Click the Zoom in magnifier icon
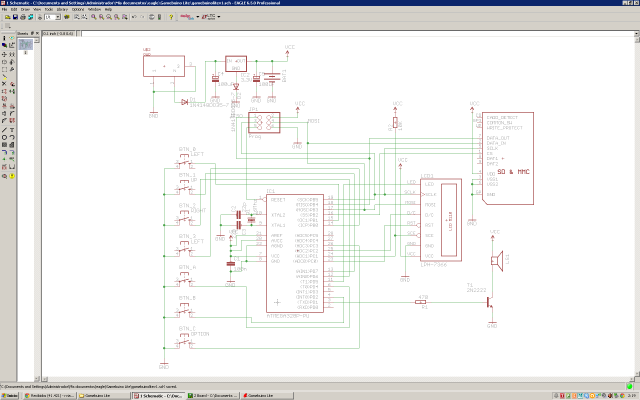Image resolution: width=640 pixels, height=400 pixels. [102, 17]
